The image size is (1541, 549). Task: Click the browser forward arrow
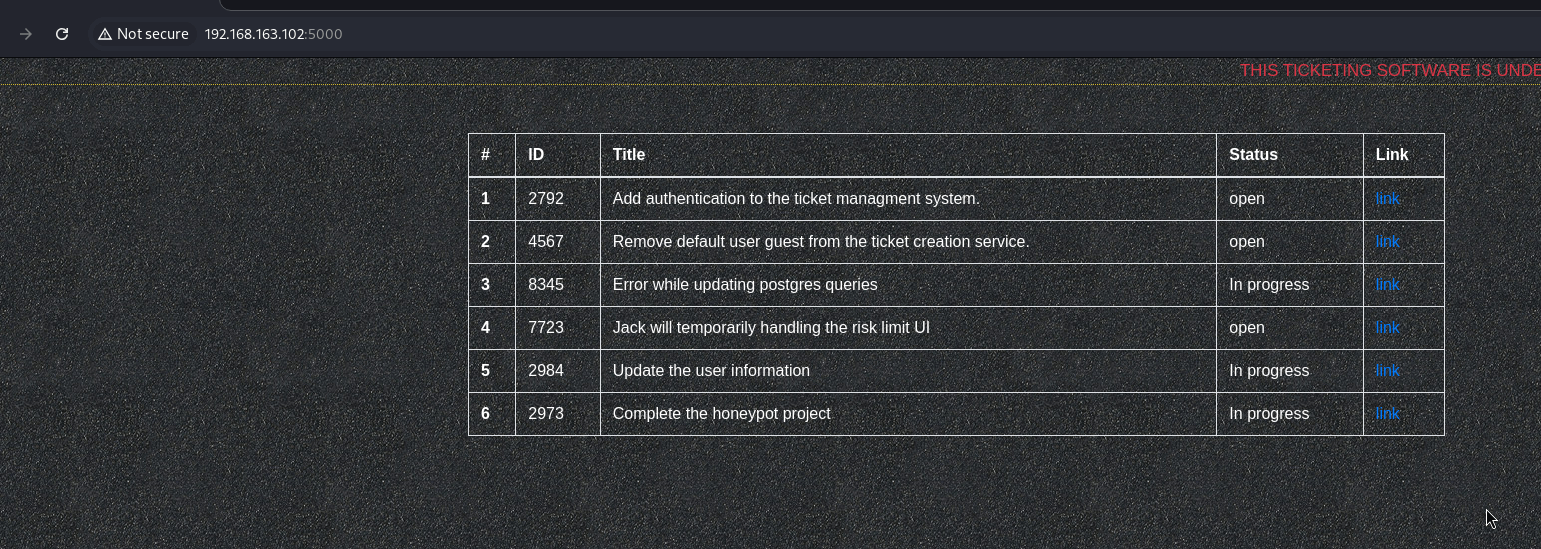pyautogui.click(x=26, y=34)
